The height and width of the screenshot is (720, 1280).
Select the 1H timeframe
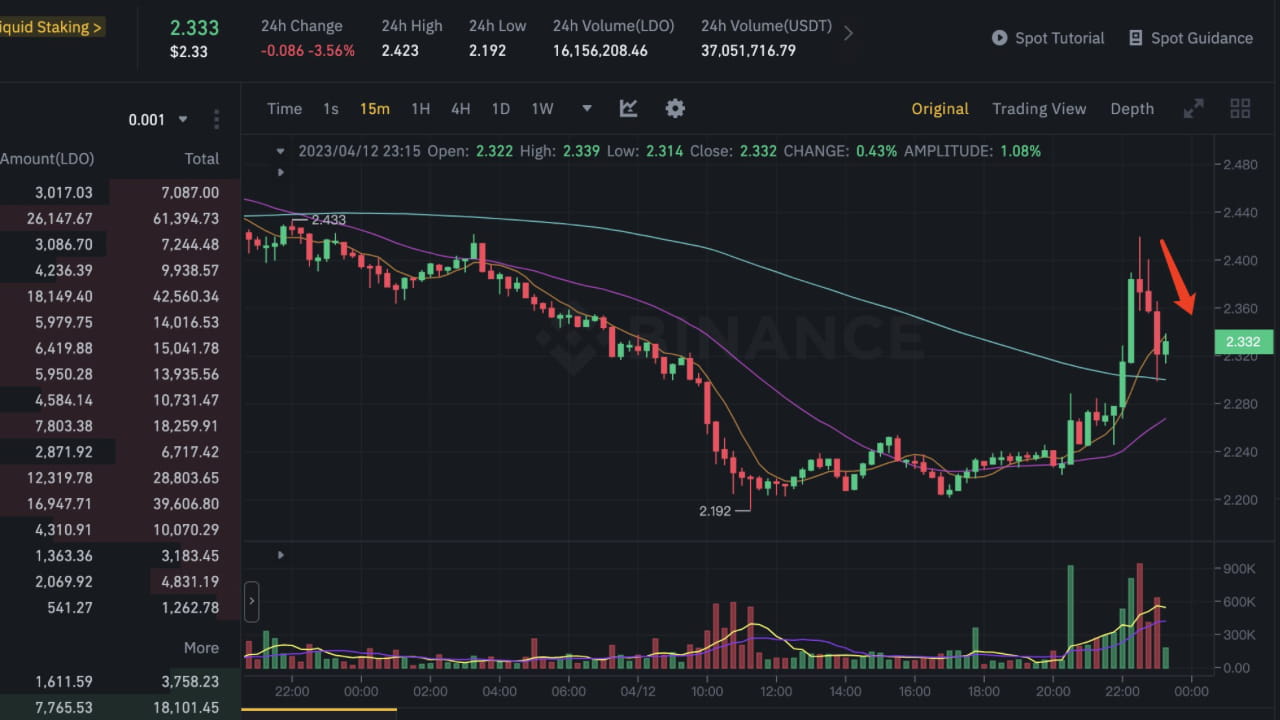coord(419,108)
